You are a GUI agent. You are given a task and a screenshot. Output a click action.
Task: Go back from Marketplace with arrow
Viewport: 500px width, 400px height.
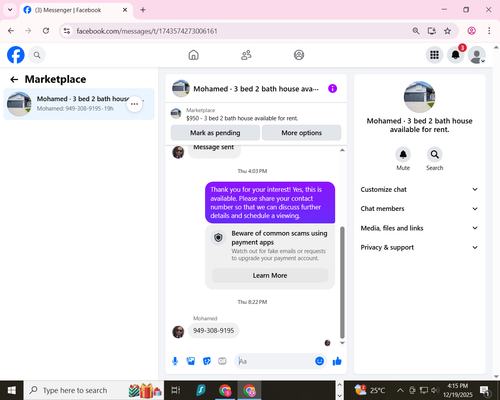(14, 79)
